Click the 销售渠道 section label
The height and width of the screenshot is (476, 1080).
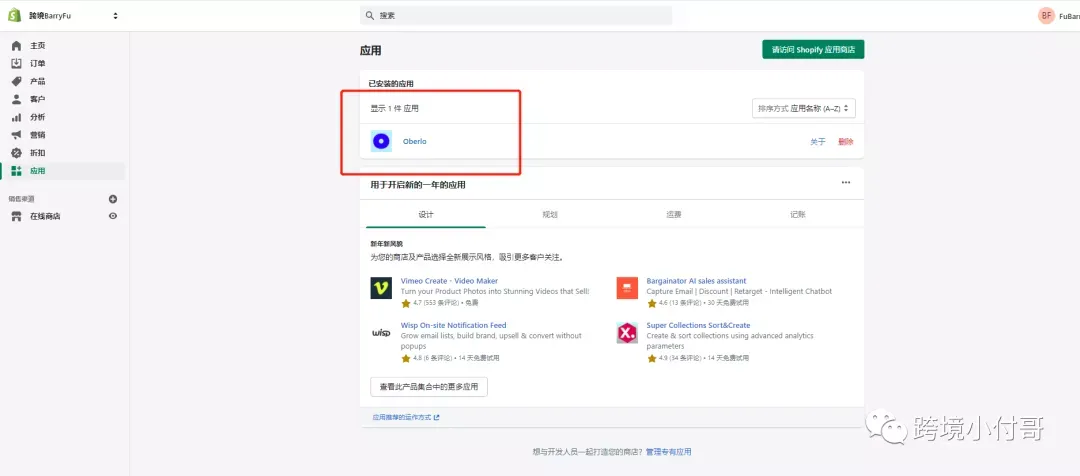click(22, 199)
